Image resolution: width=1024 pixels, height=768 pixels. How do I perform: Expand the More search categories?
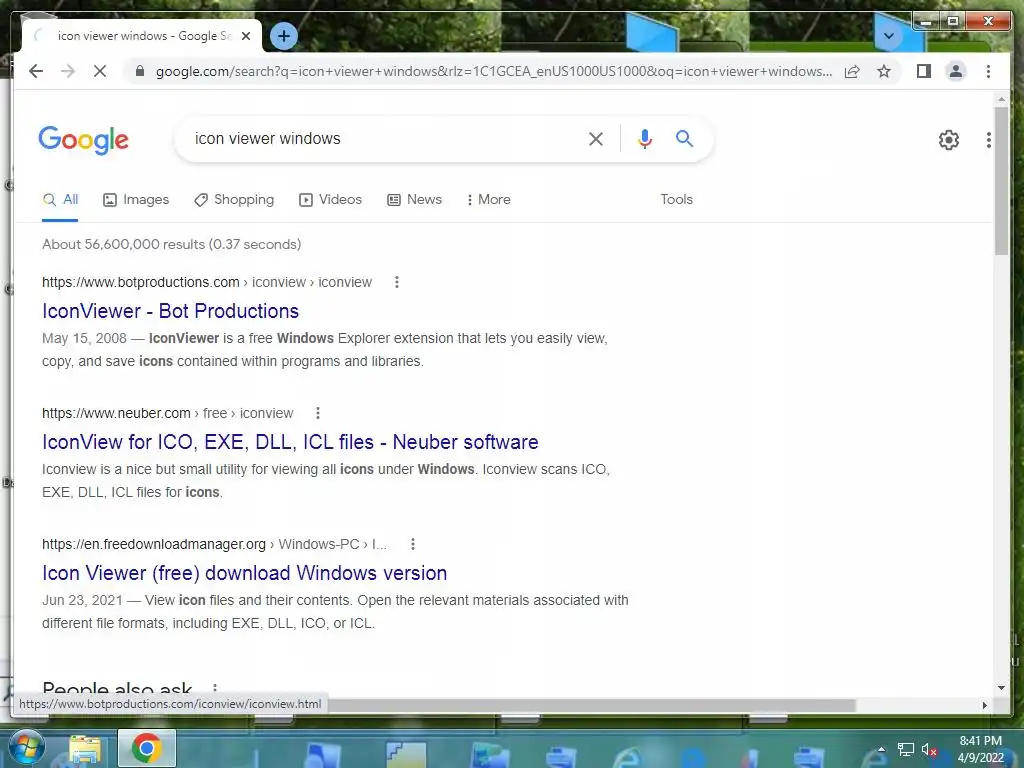point(488,200)
